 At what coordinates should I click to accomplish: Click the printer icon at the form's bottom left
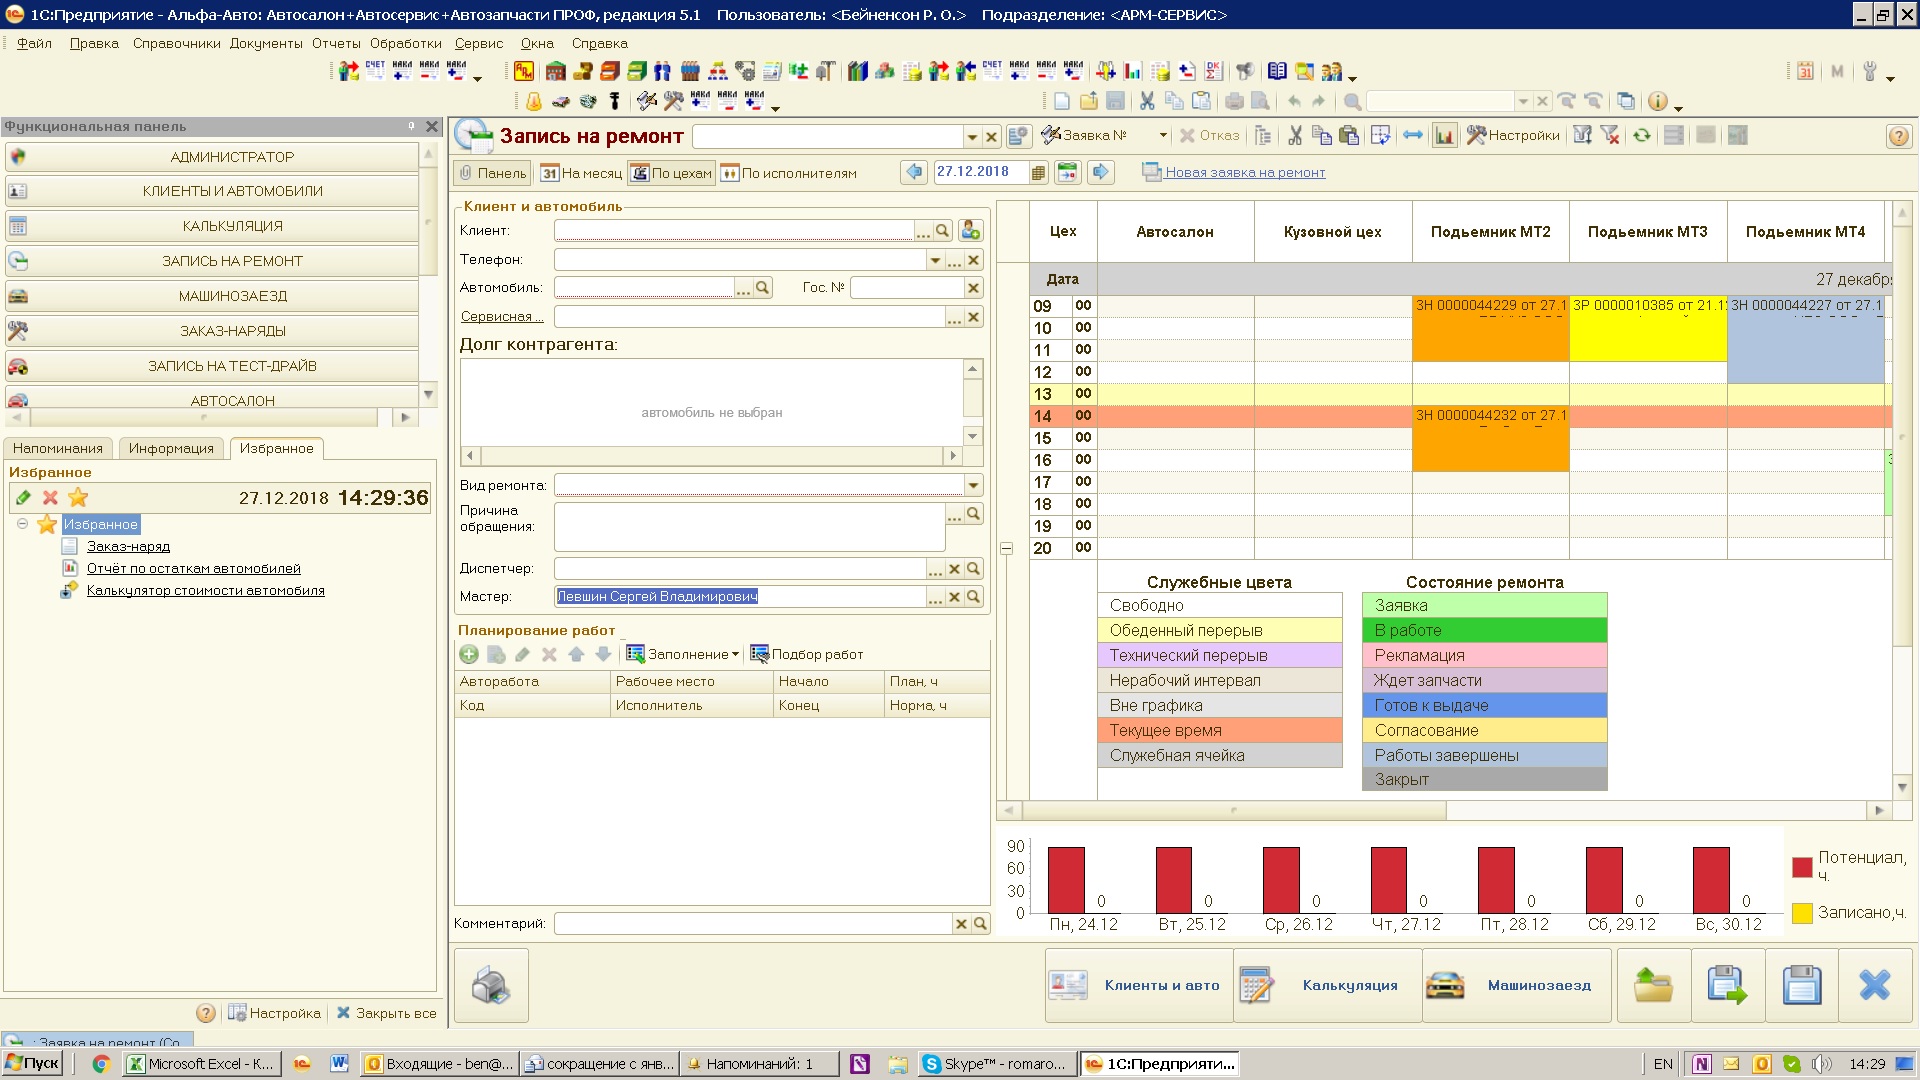[x=491, y=985]
